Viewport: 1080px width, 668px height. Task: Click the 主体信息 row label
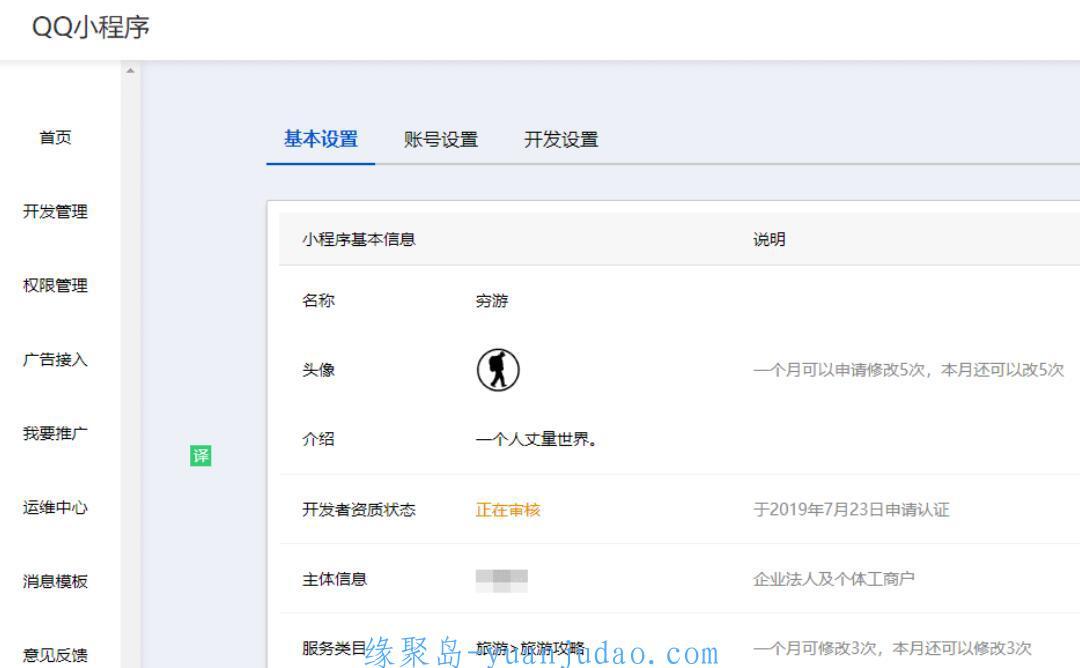pos(335,580)
